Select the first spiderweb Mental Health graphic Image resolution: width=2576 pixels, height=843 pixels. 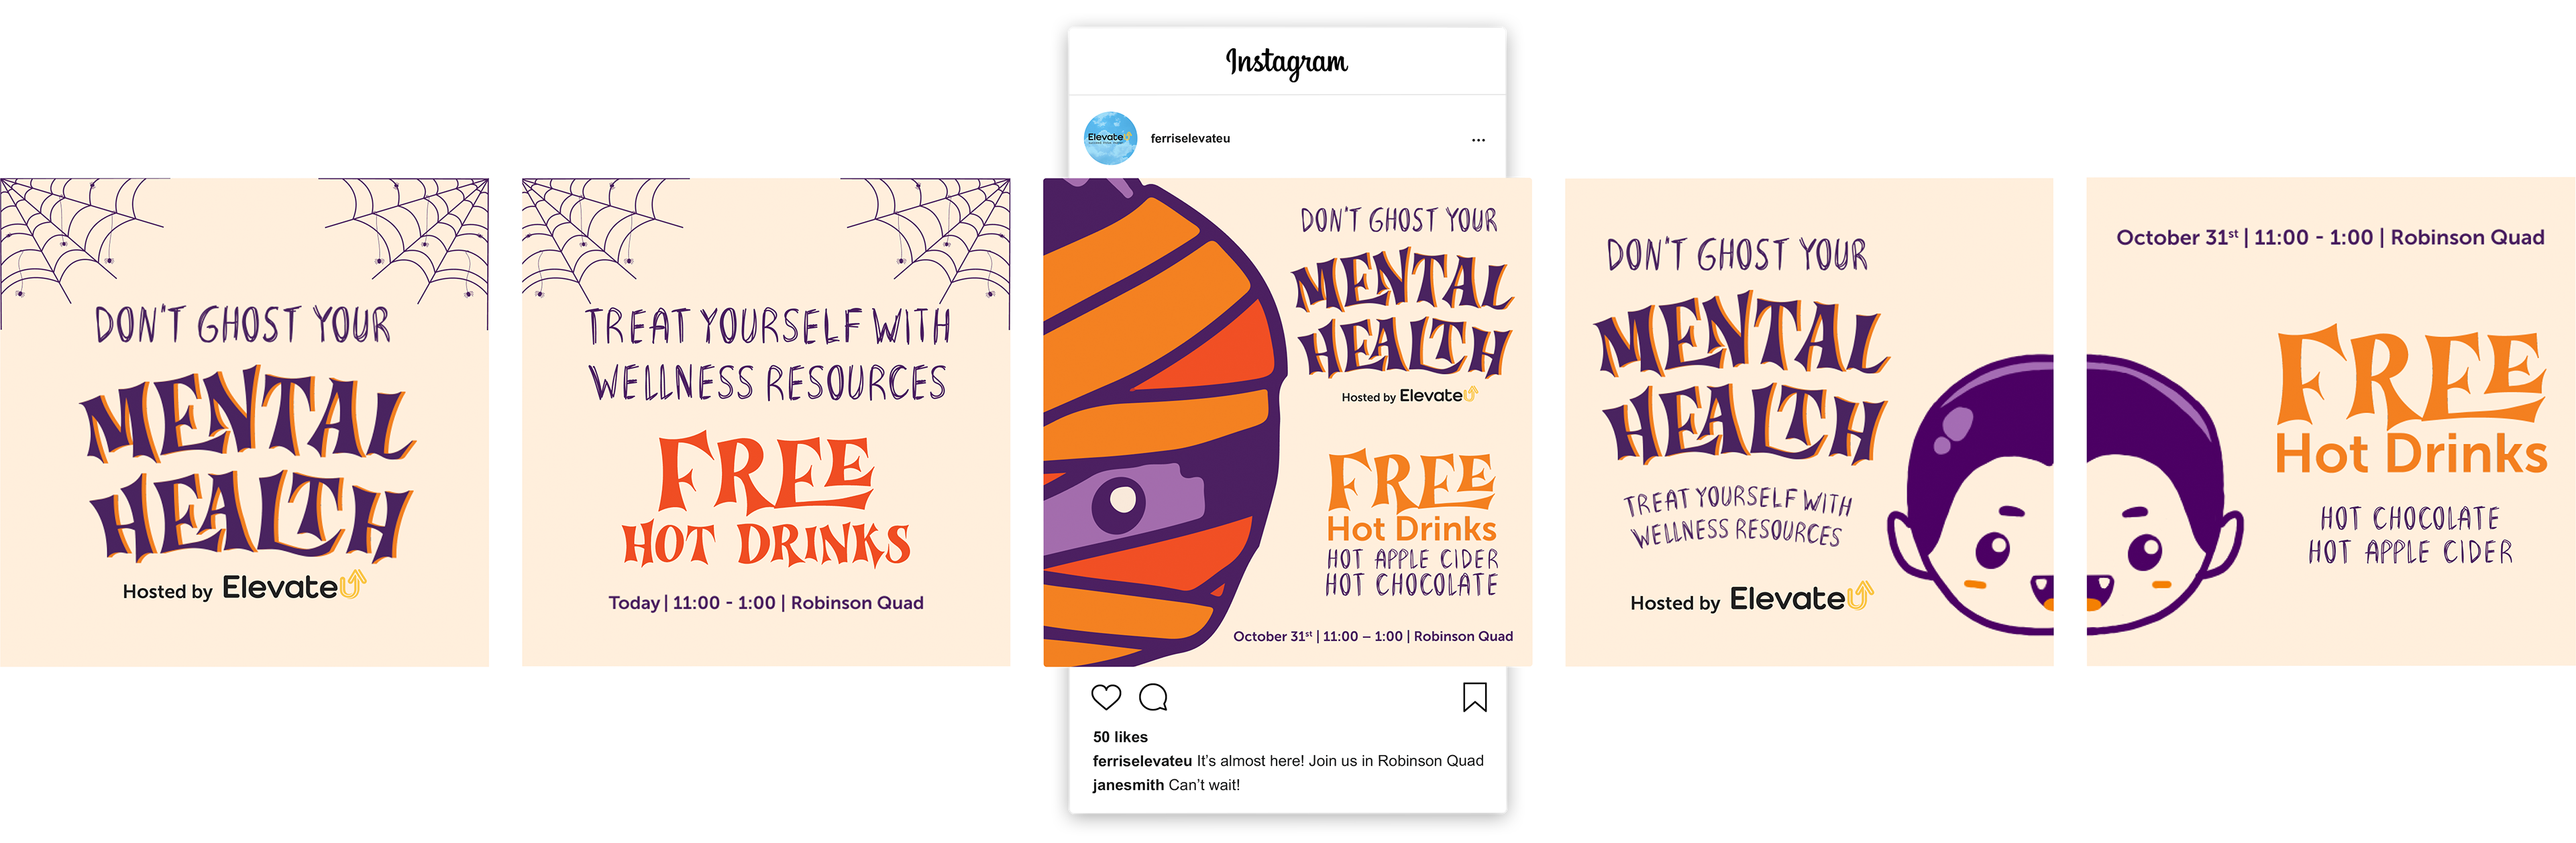[244, 422]
